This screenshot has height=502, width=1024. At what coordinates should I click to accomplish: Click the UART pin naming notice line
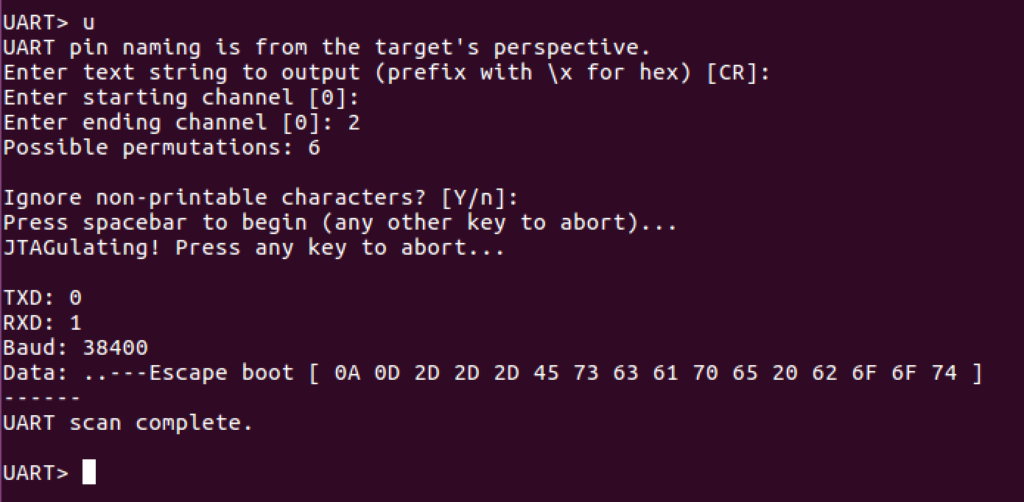click(327, 48)
